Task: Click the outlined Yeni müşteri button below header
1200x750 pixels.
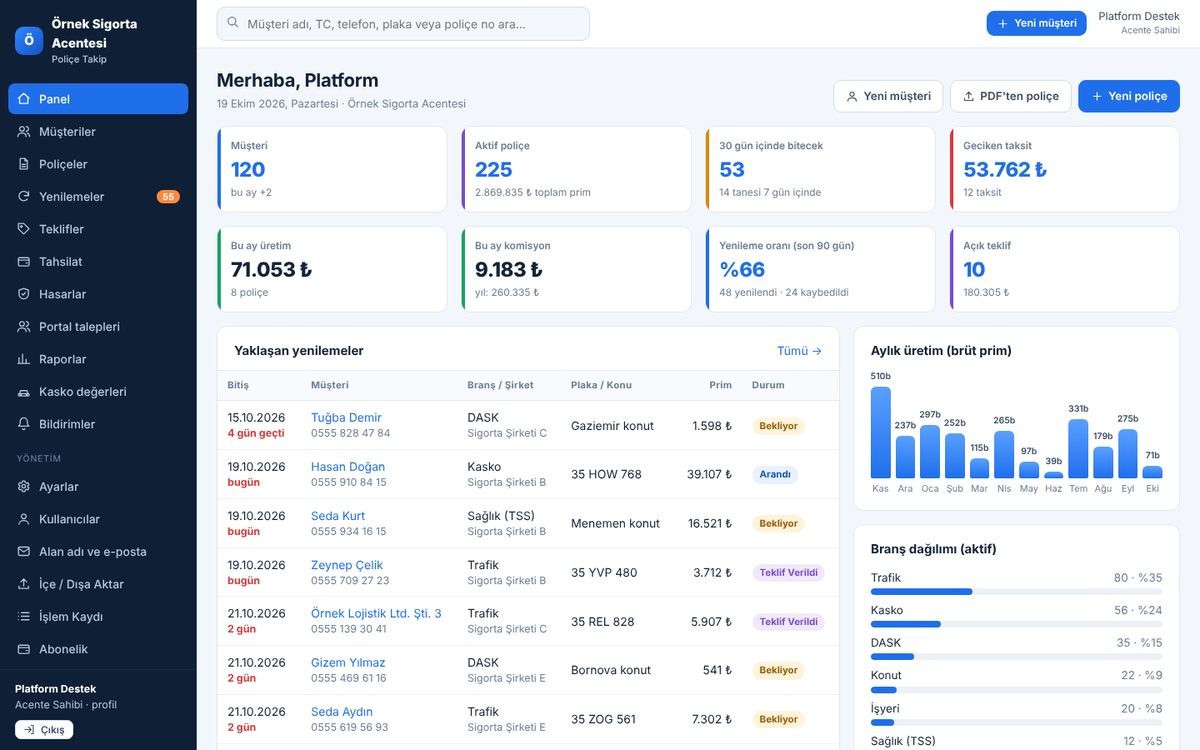Action: click(x=888, y=96)
